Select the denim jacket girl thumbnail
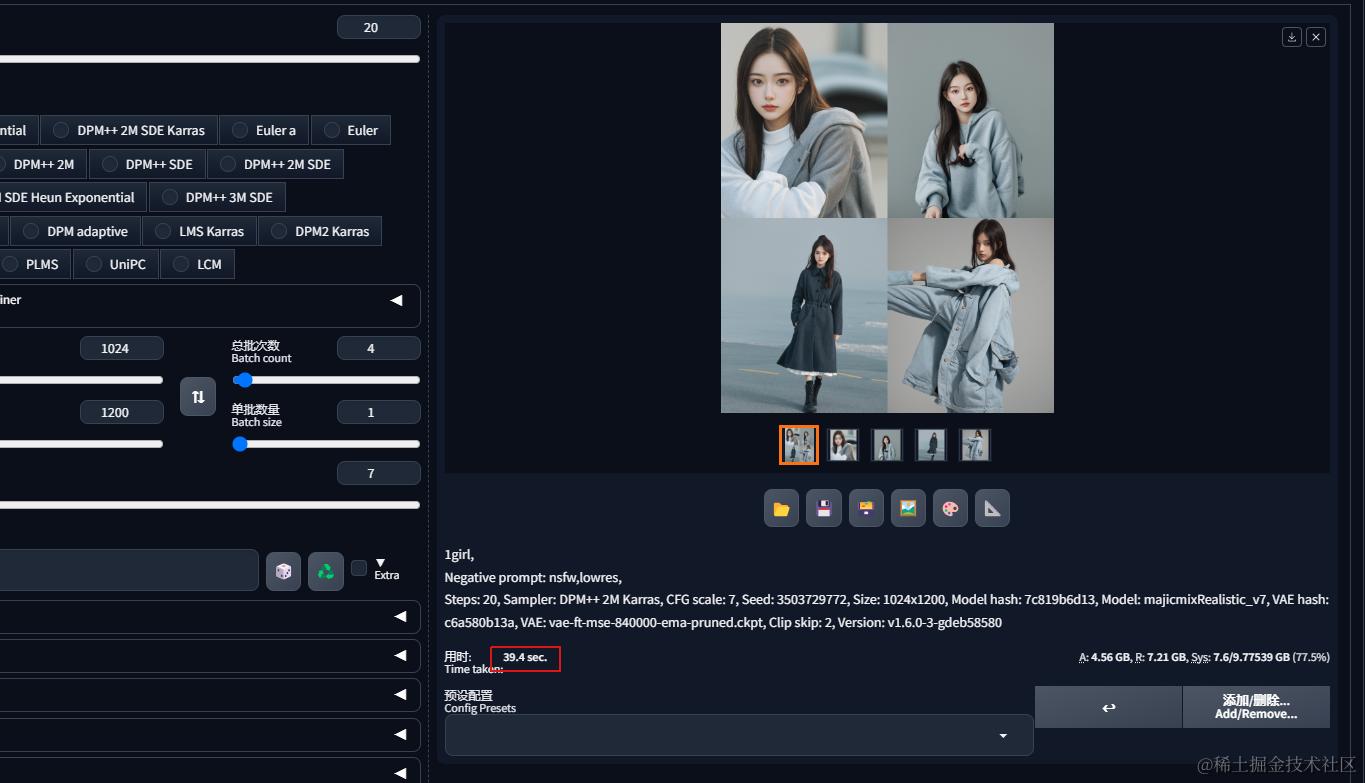 pyautogui.click(x=975, y=445)
